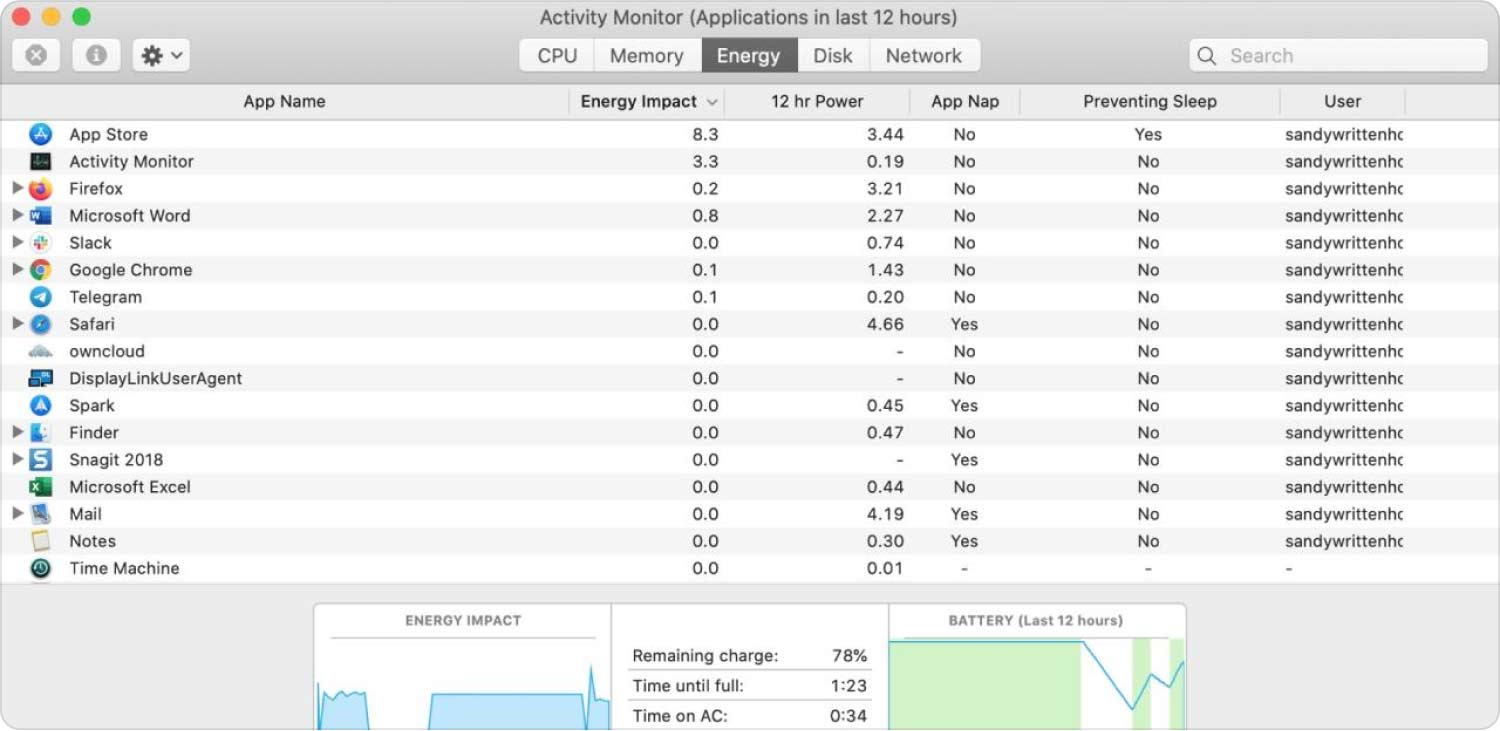This screenshot has height=731, width=1500.
Task: Select the Microsoft Excel row name
Action: (130, 487)
